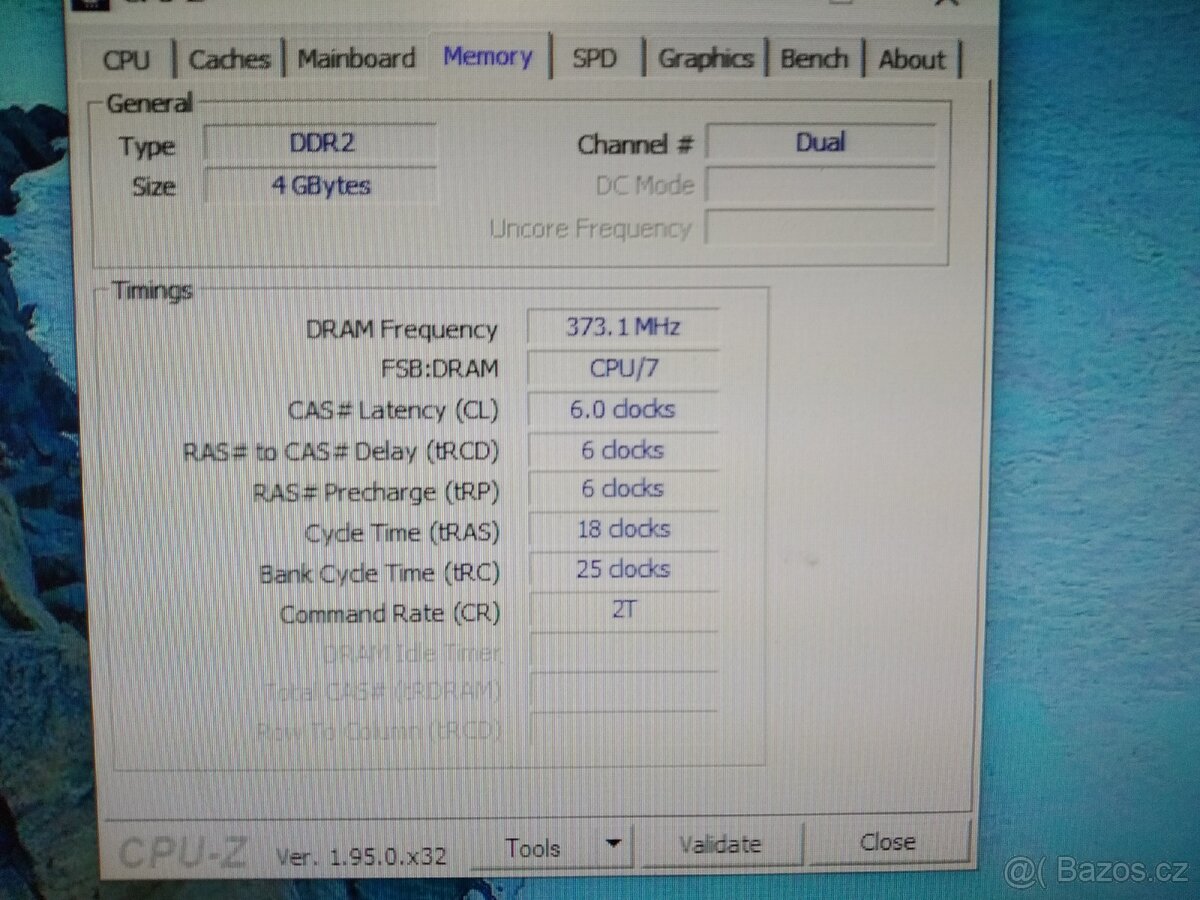Open the Caches tab
Image resolution: width=1200 pixels, height=900 pixels.
coord(229,60)
